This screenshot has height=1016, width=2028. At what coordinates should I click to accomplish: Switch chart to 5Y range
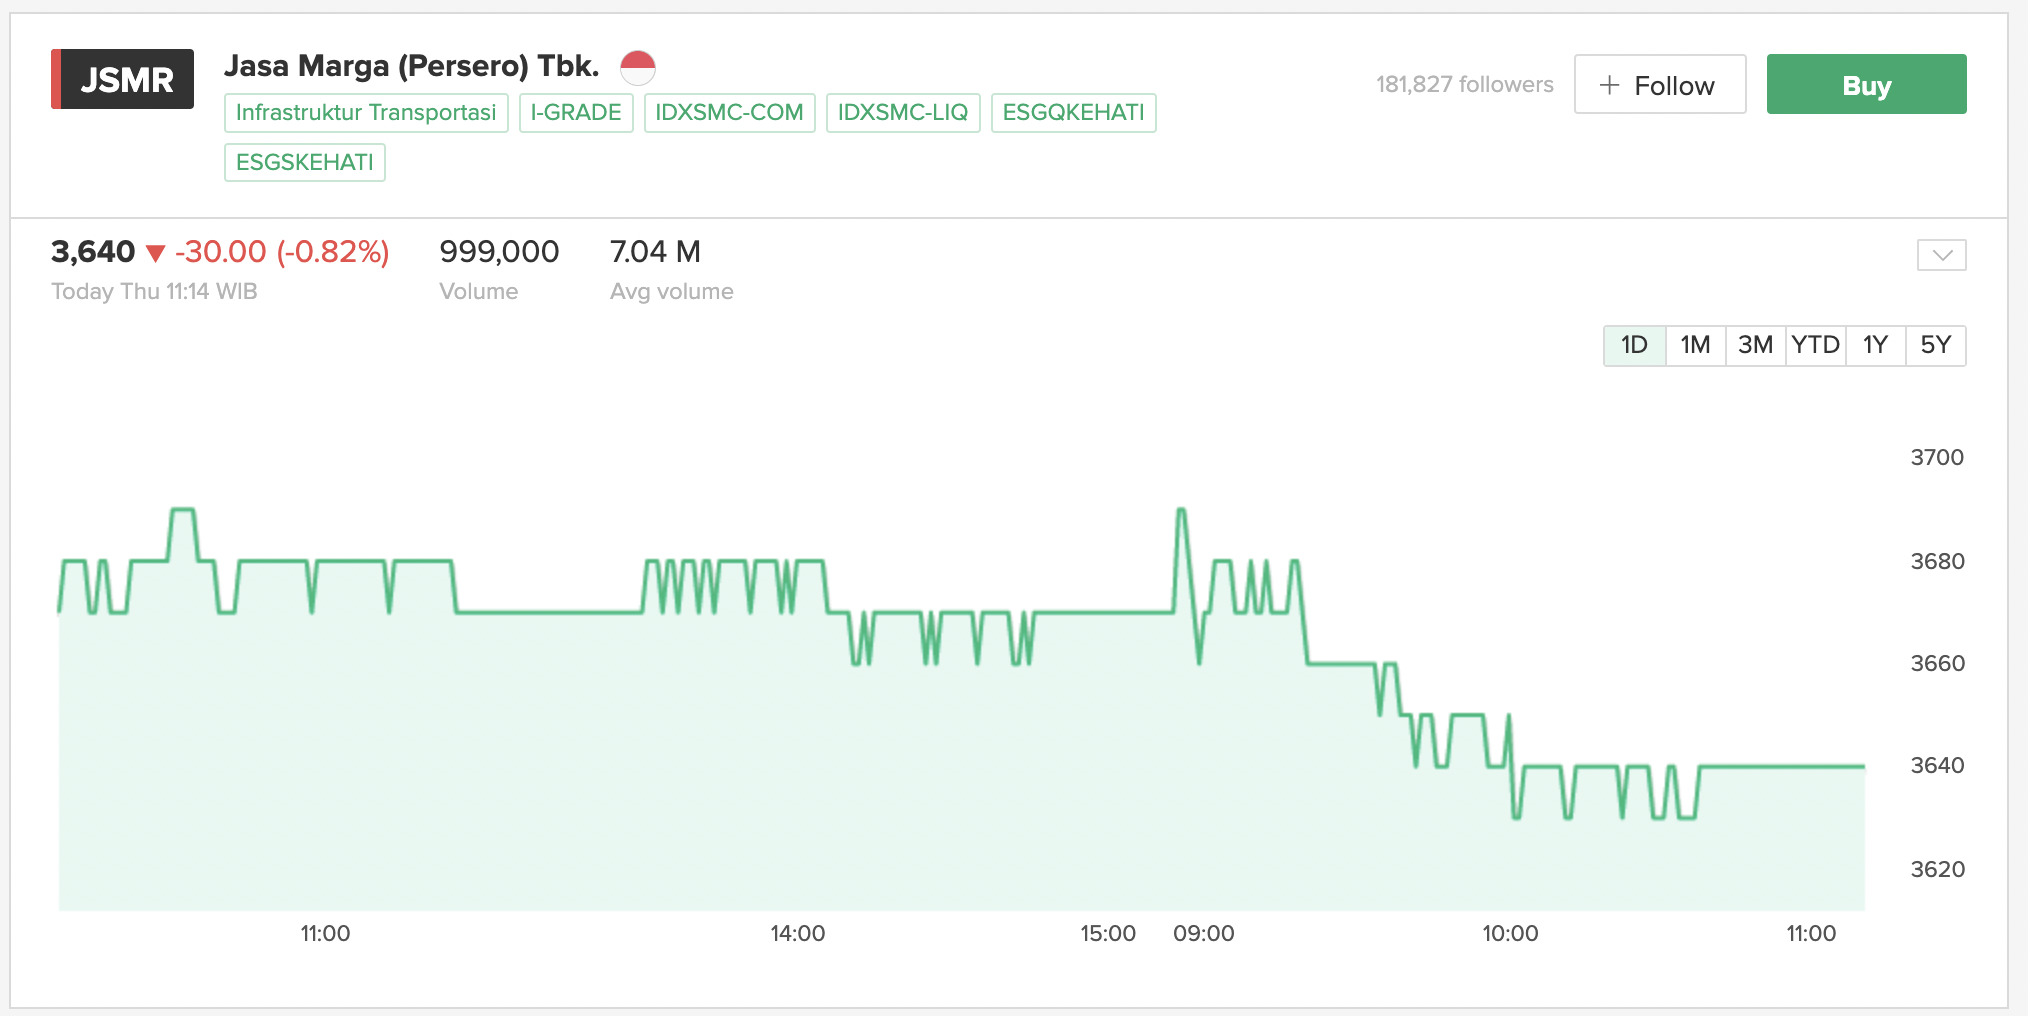[x=1936, y=346]
